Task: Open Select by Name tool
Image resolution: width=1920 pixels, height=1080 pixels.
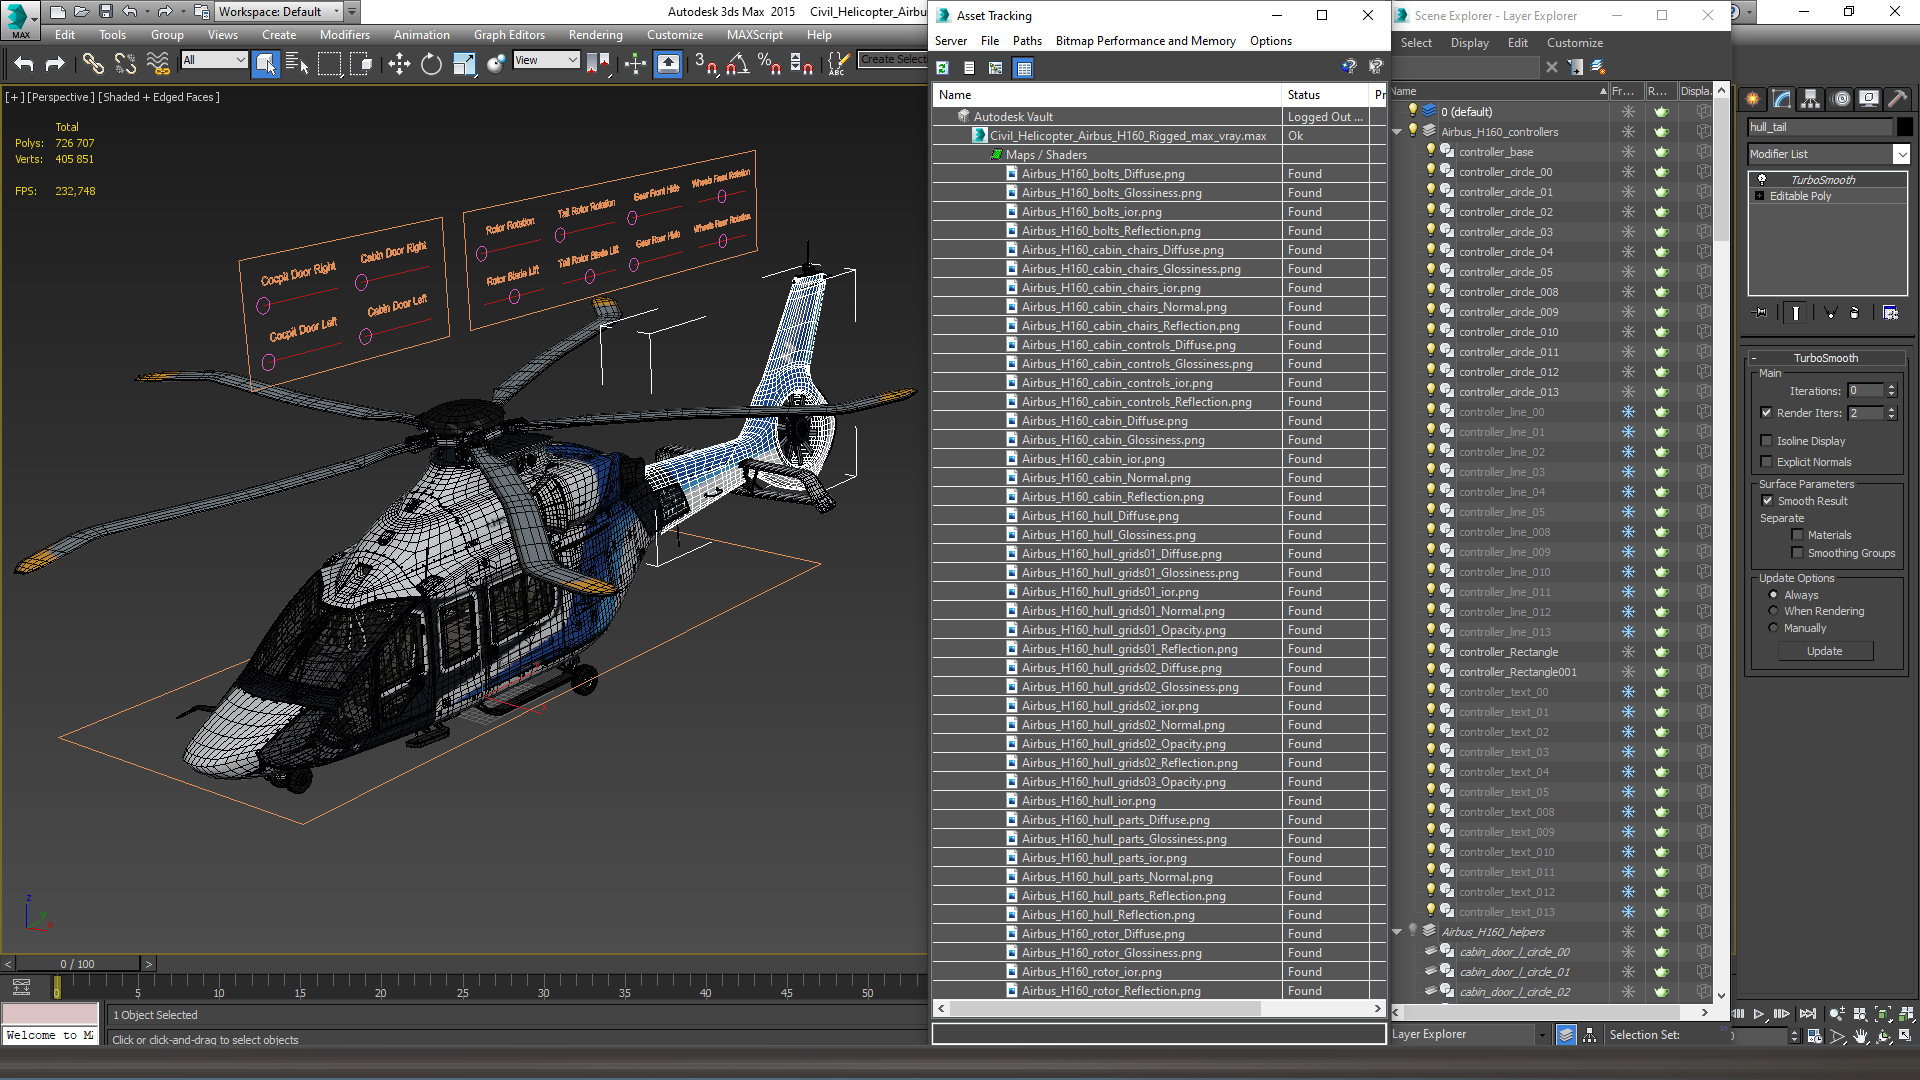Action: point(297,64)
